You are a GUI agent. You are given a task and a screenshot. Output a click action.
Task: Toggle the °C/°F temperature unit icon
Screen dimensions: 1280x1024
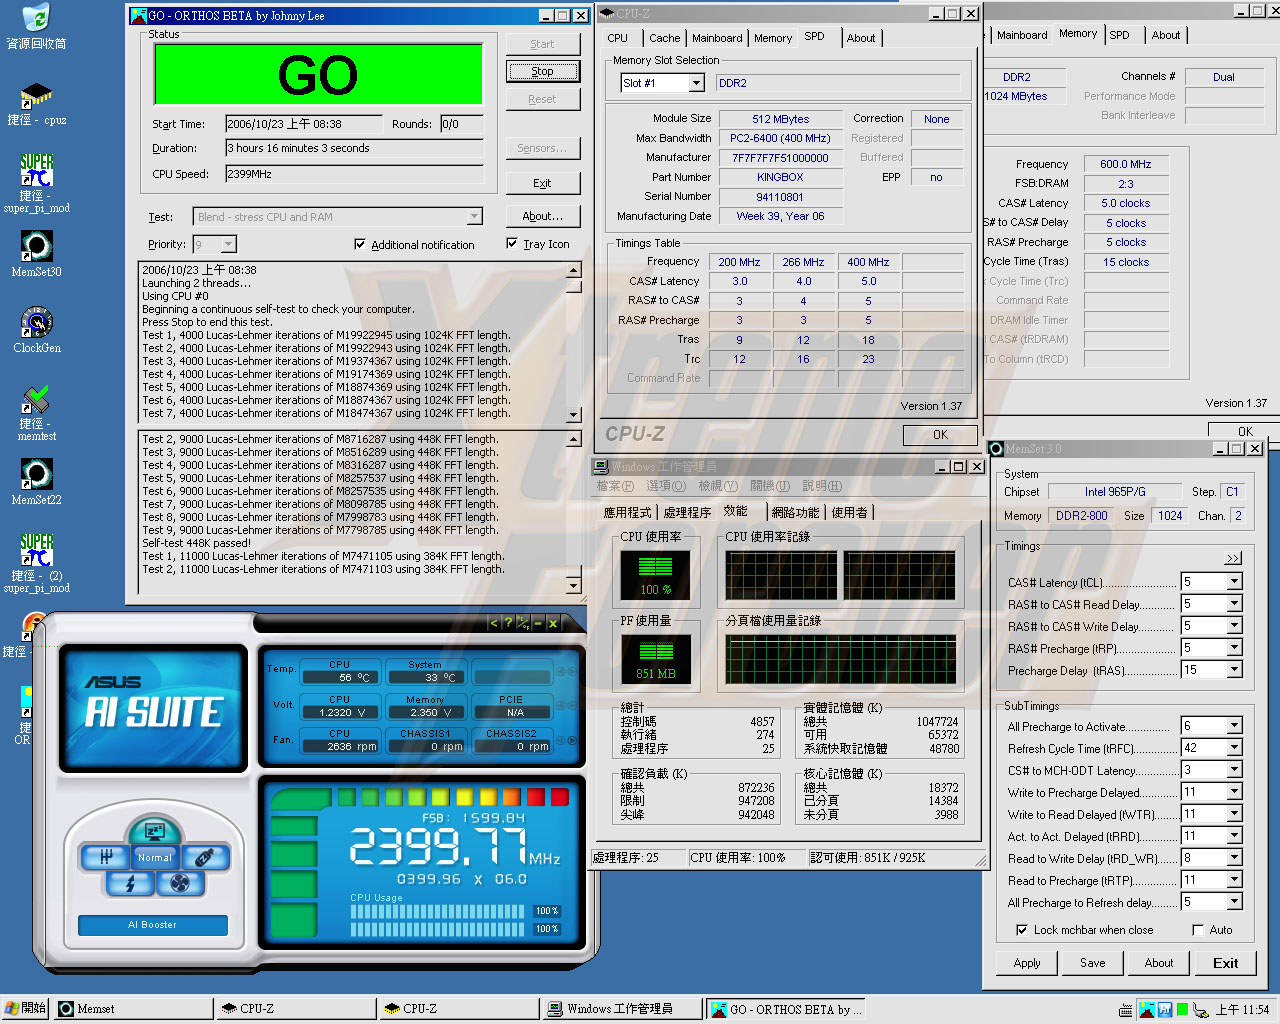point(523,622)
